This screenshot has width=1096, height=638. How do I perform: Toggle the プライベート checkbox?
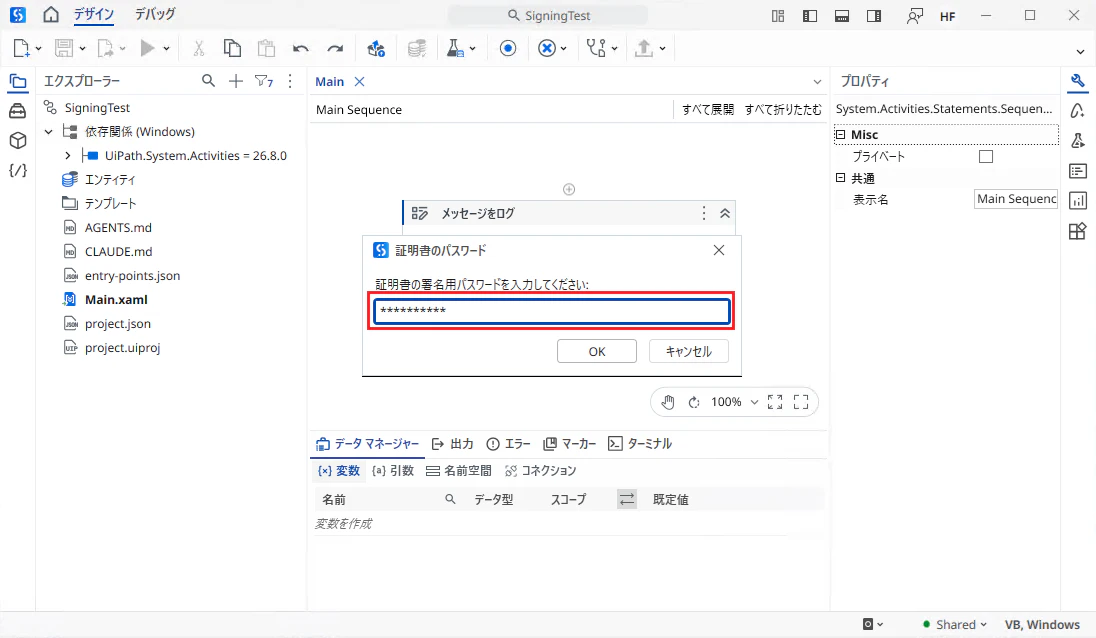(986, 157)
